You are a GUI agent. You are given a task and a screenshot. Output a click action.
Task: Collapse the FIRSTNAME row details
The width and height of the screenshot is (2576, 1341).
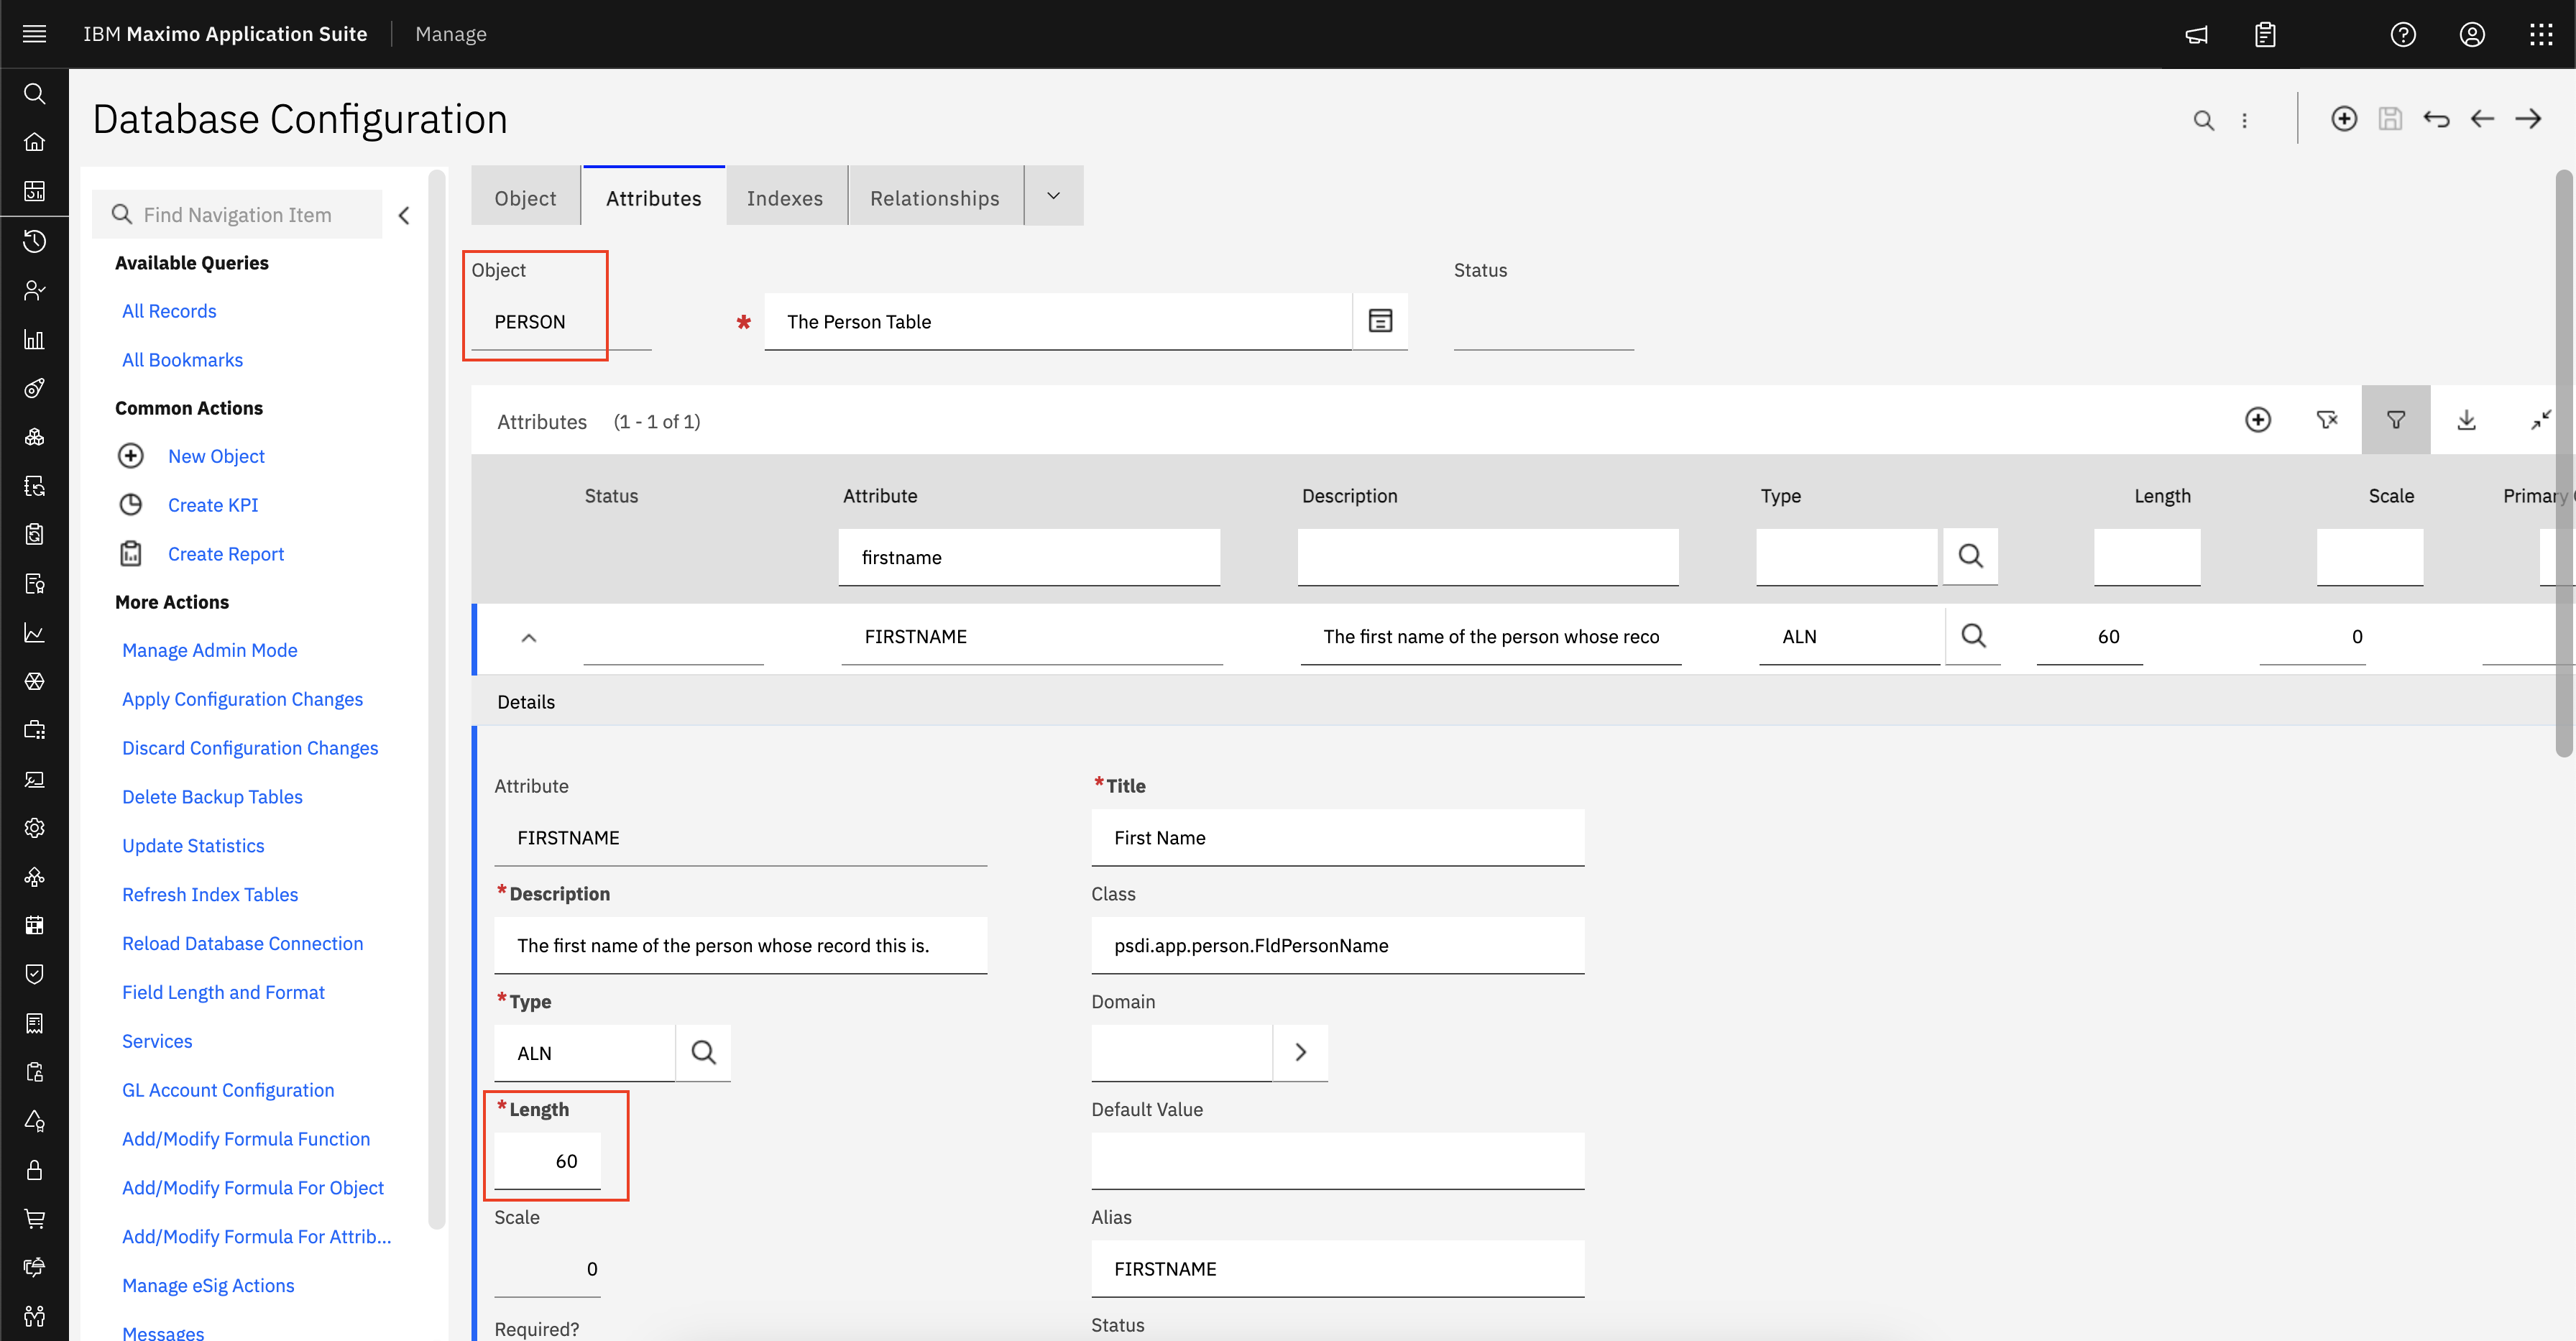pyautogui.click(x=529, y=638)
